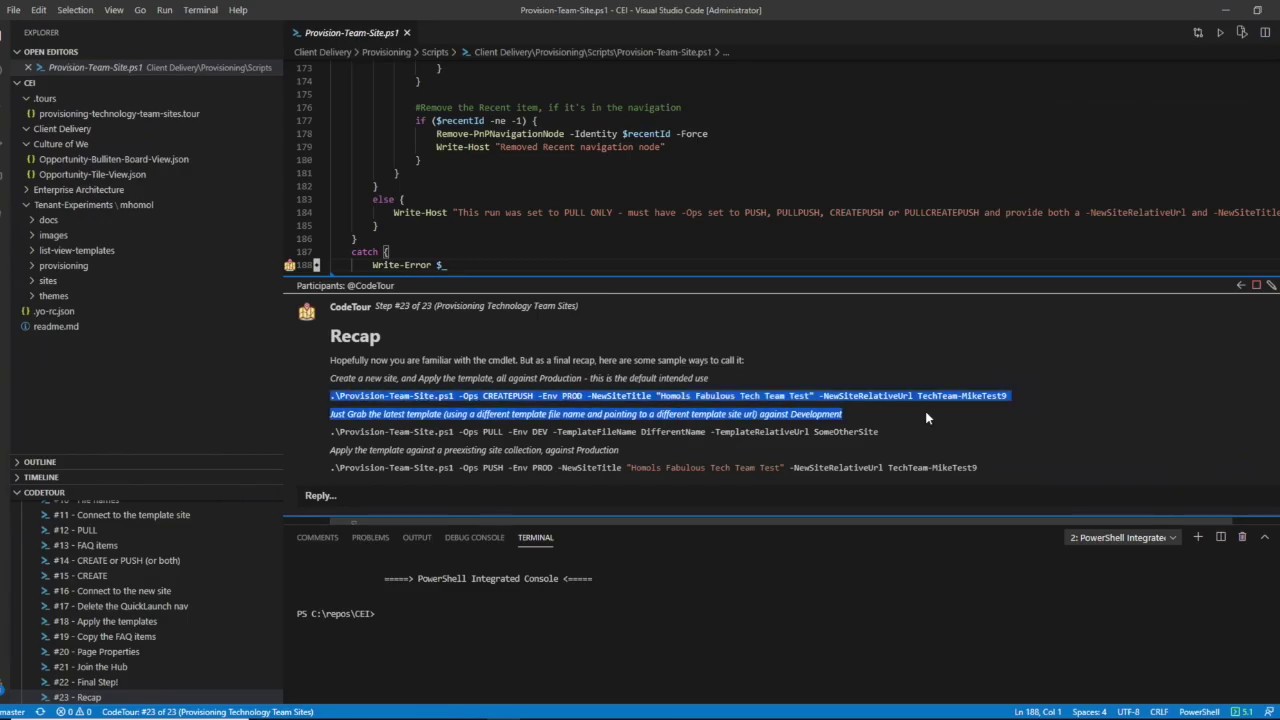Split the editor with the split icon
This screenshot has width=1280, height=720.
point(1265,33)
